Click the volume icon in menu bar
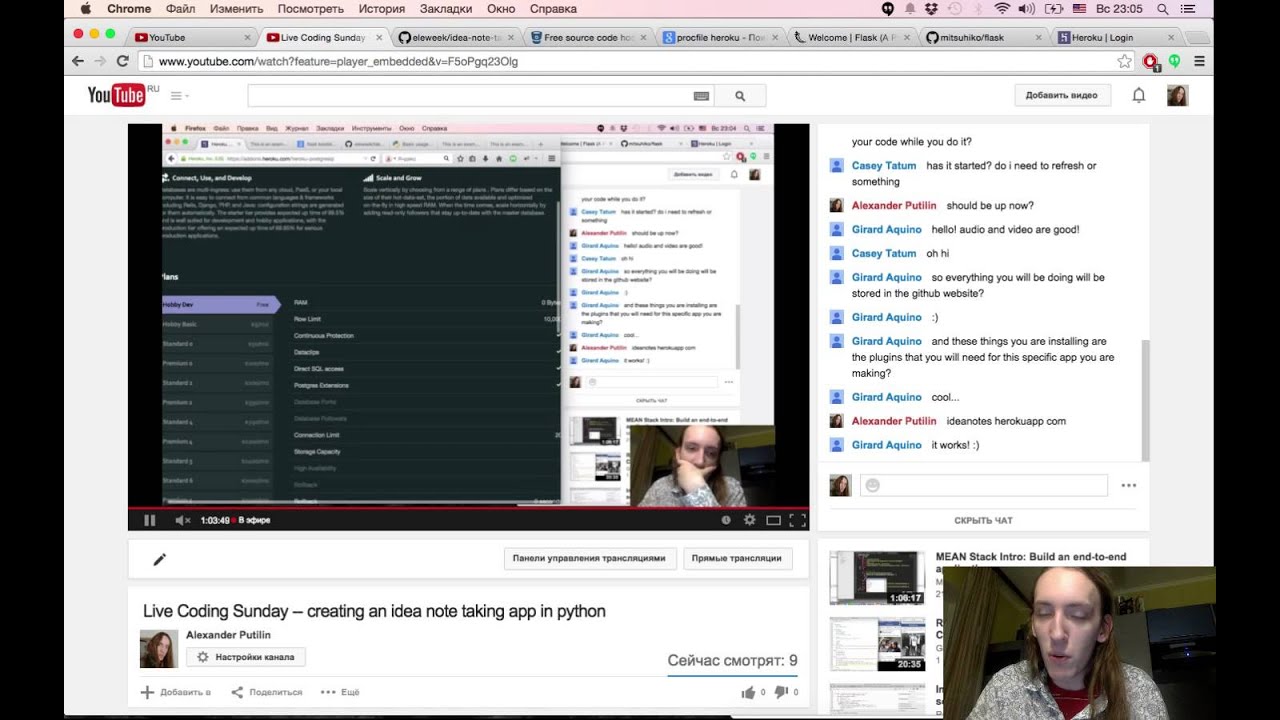The width and height of the screenshot is (1280, 720). [x=1026, y=9]
